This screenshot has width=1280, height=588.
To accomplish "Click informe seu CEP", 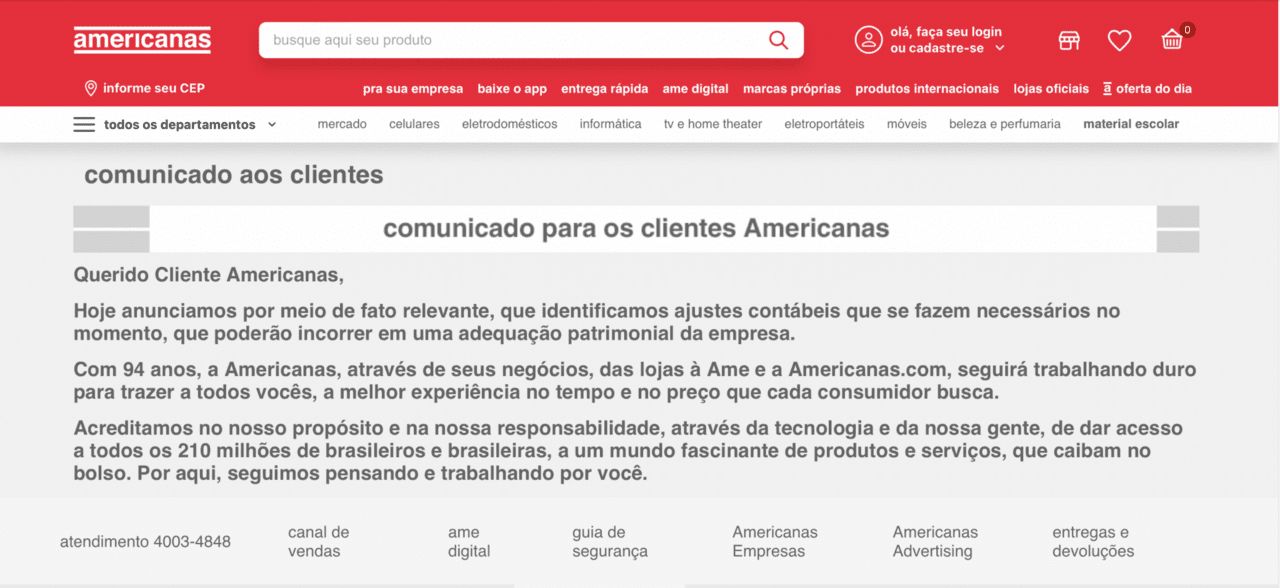I will click(x=154, y=88).
